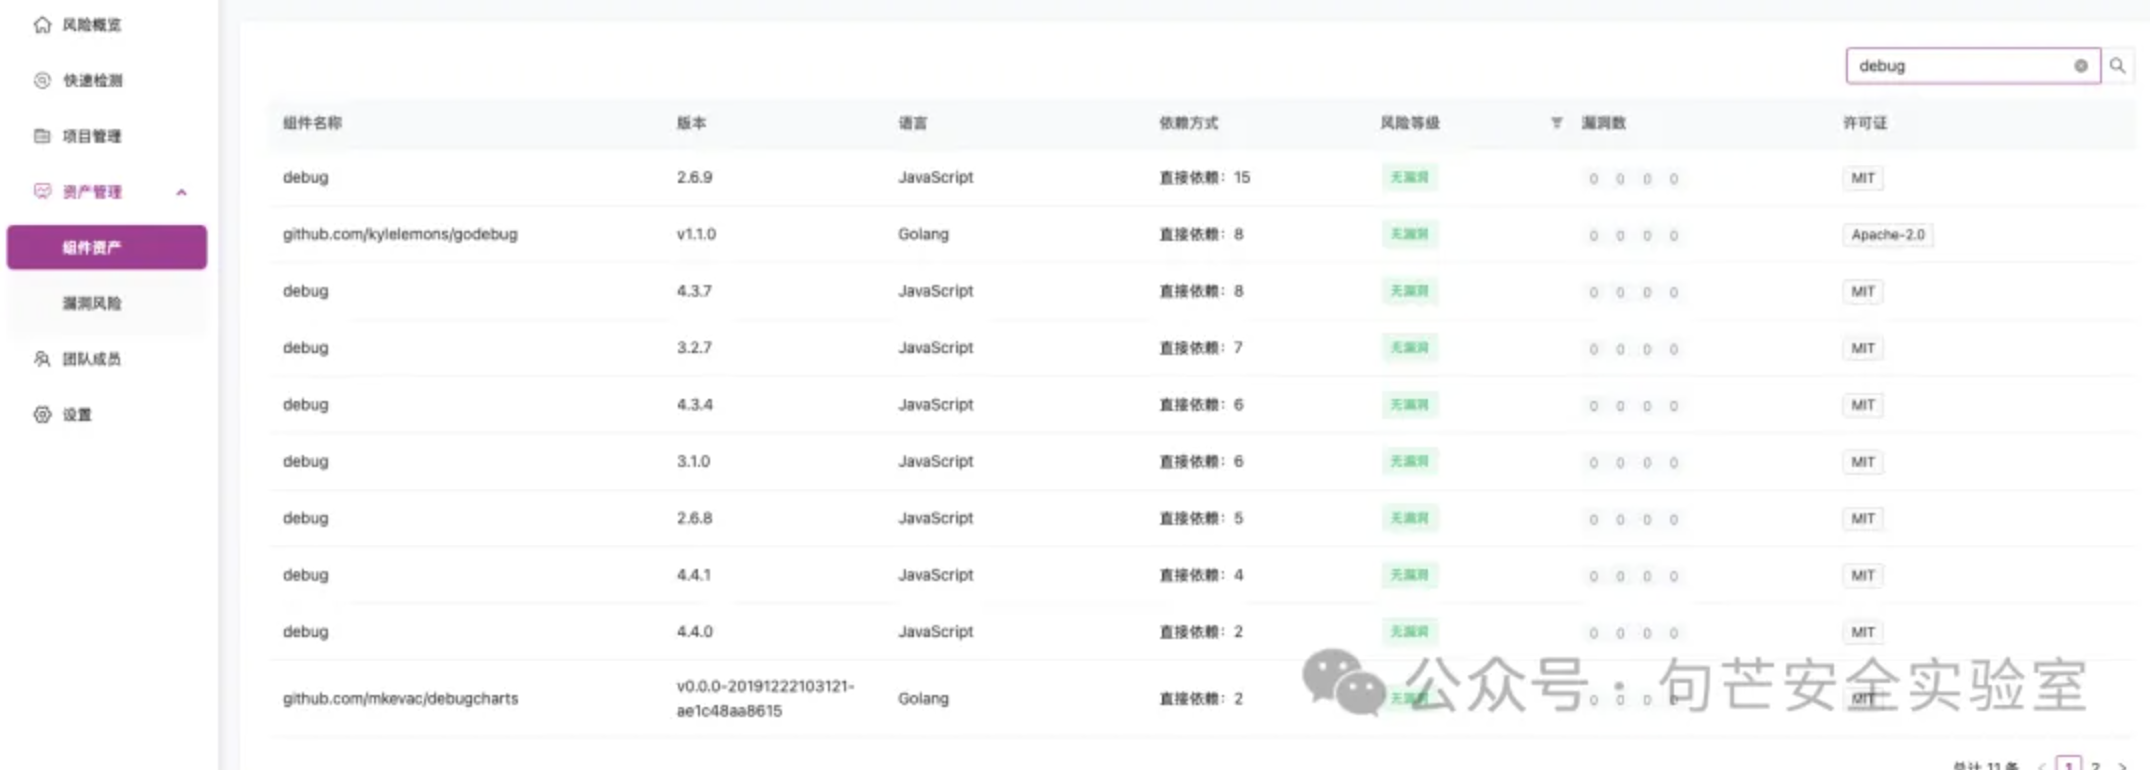The width and height of the screenshot is (2150, 770).
Task: Click the 风险概览 home icon
Action: (x=42, y=25)
